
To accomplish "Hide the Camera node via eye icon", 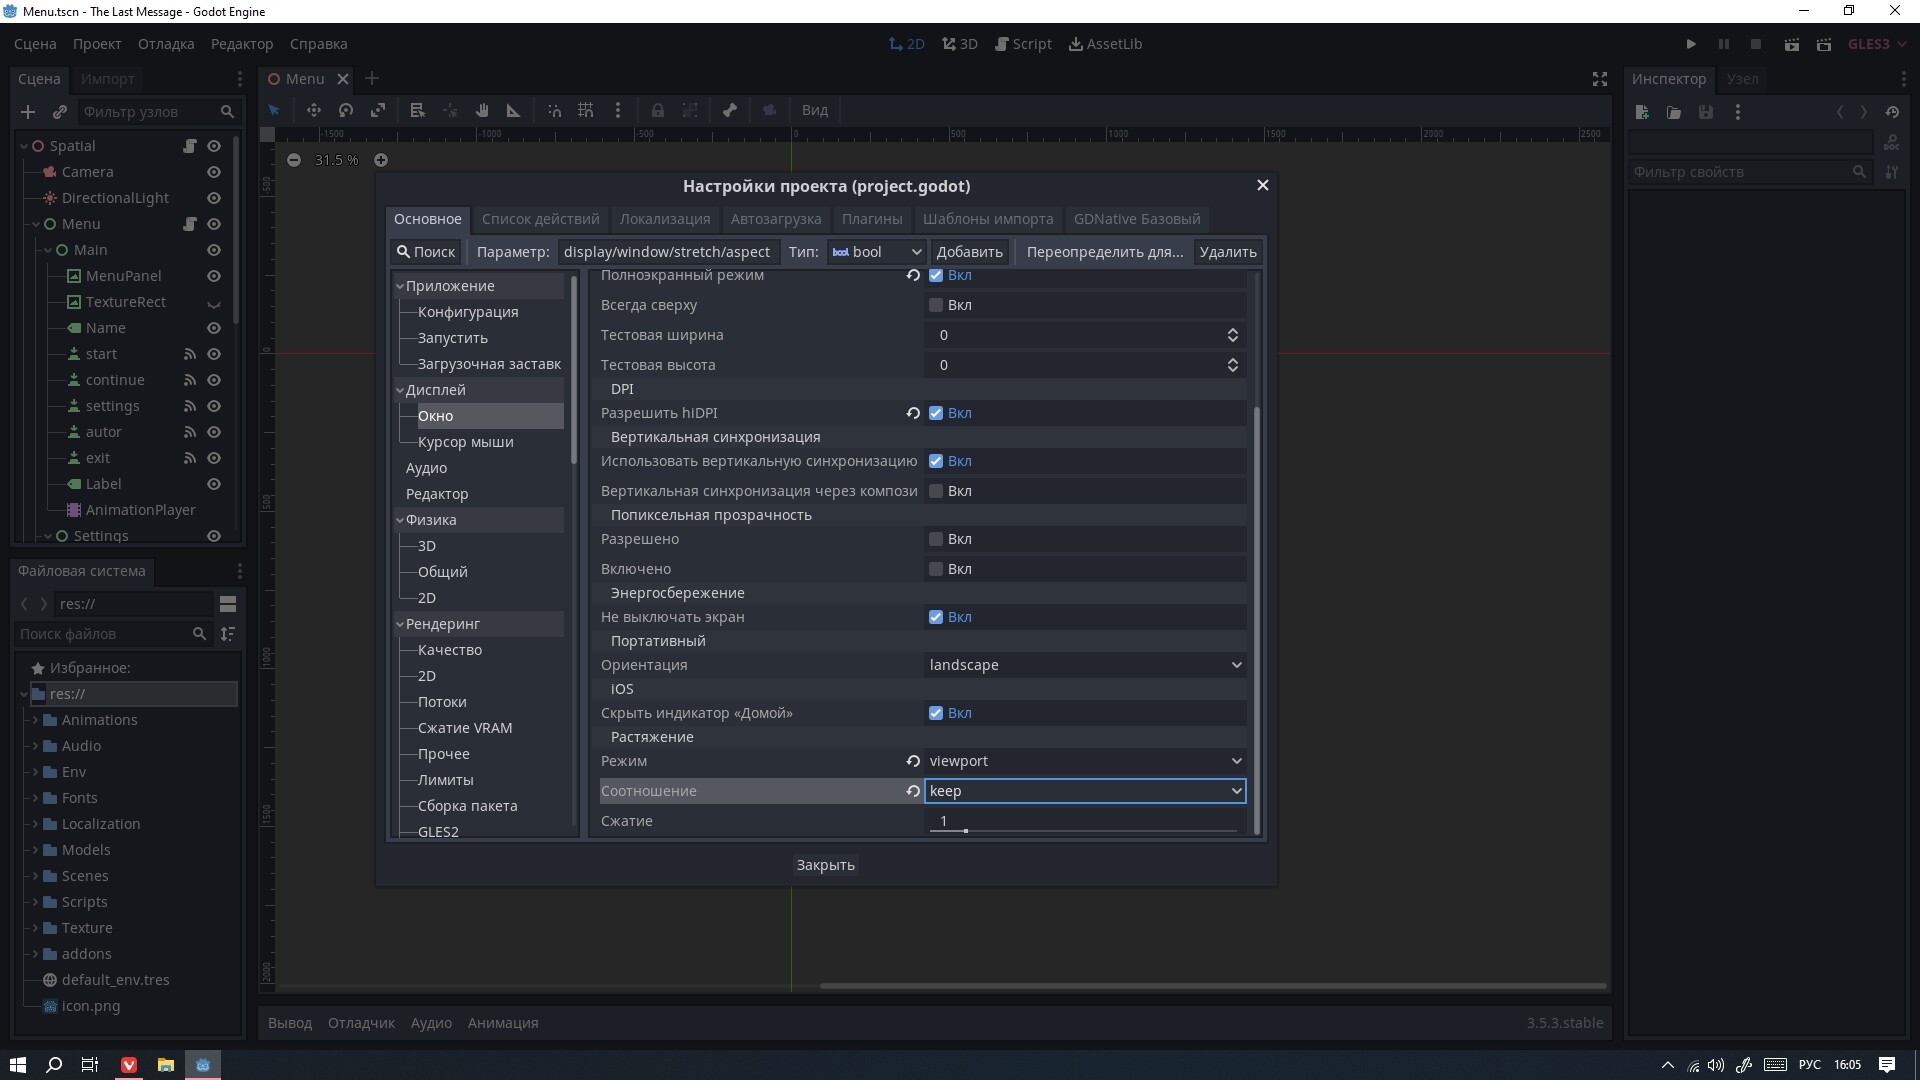I will (214, 172).
